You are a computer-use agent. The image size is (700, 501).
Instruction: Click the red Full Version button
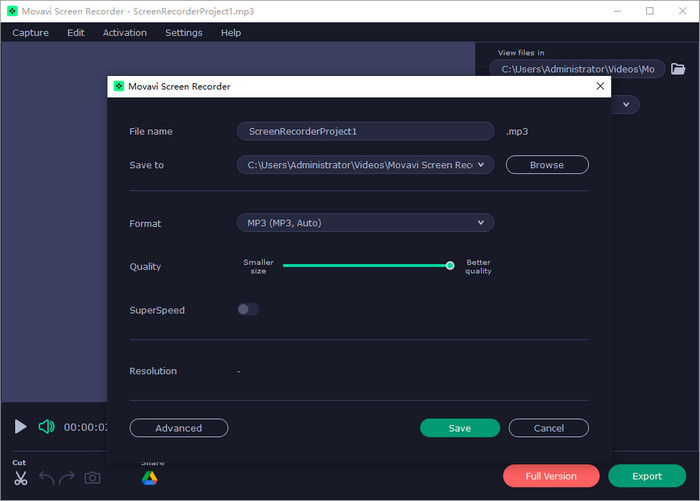click(x=551, y=476)
